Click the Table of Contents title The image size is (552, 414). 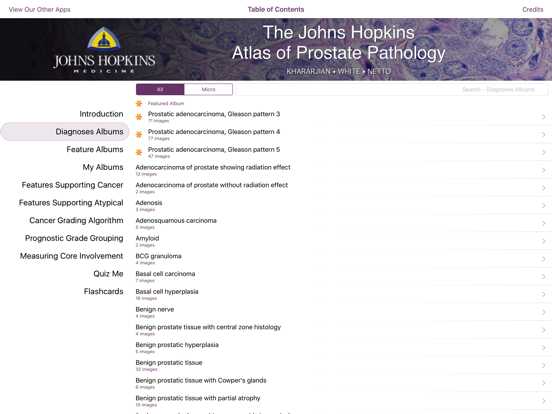276,10
